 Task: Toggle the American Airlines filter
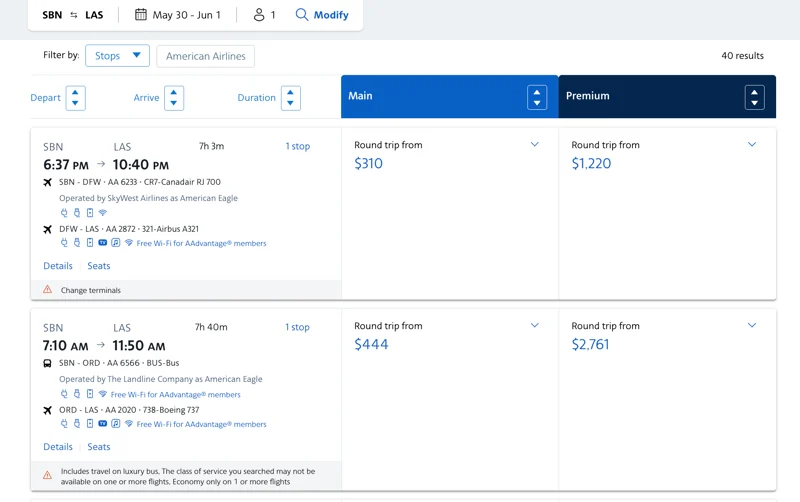click(206, 56)
